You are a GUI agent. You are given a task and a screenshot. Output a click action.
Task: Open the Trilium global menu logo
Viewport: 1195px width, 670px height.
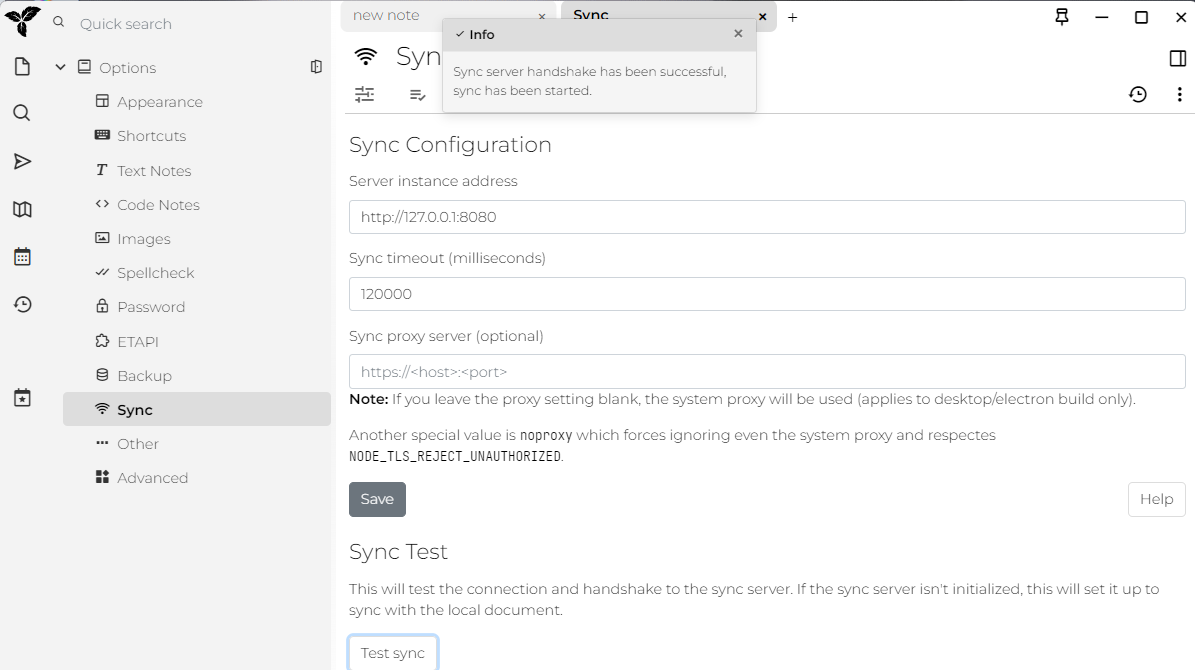coord(23,21)
